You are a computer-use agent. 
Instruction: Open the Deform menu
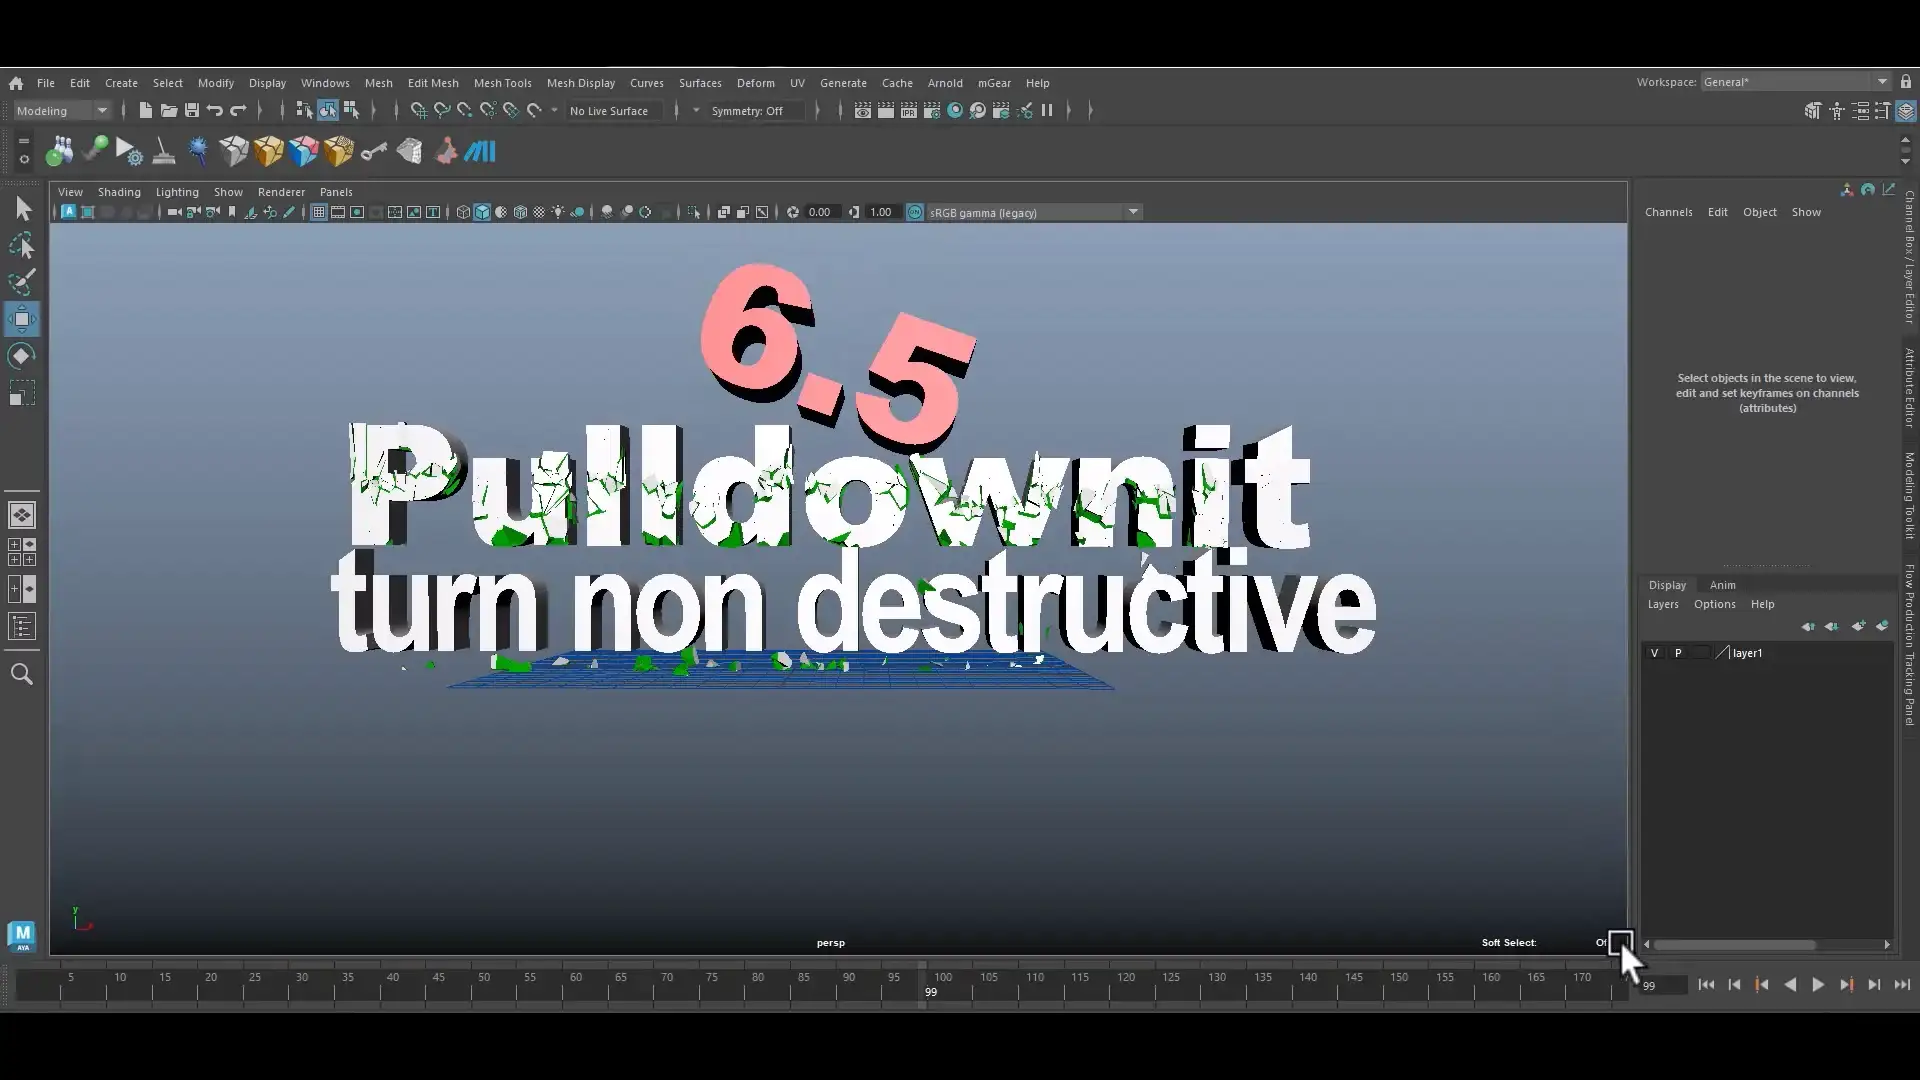(755, 83)
